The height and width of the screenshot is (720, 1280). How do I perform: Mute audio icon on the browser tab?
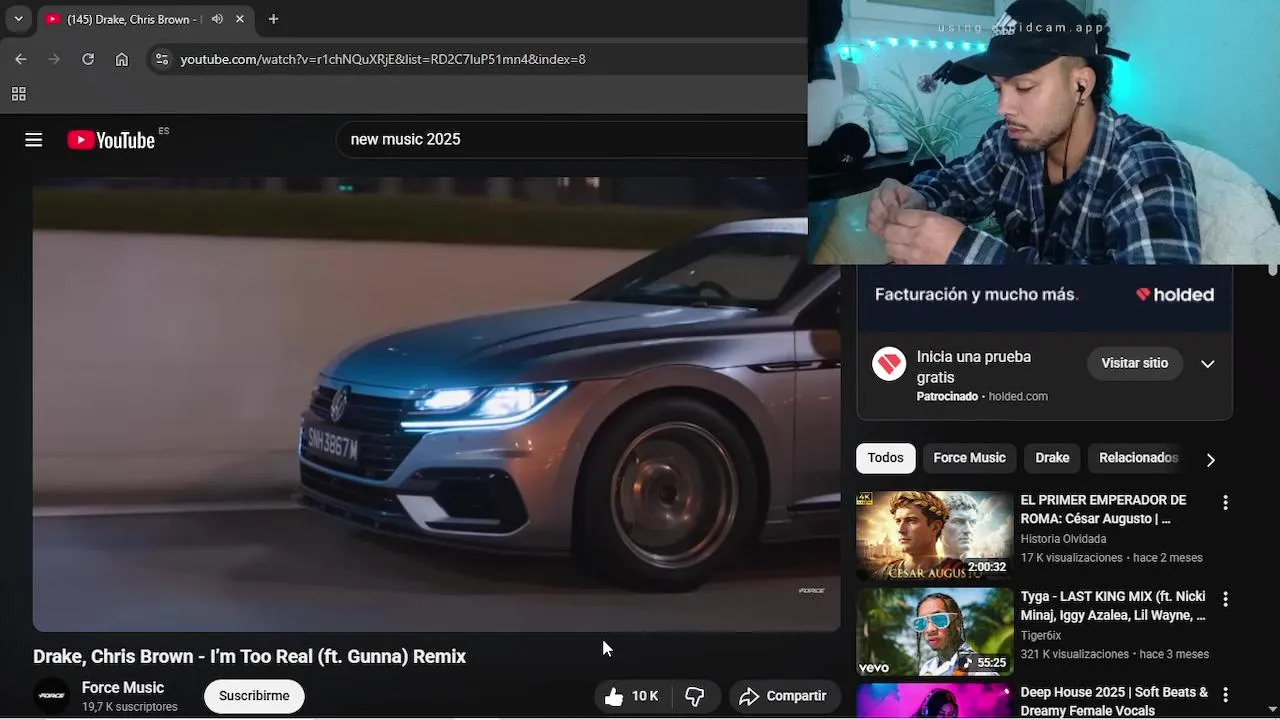(x=217, y=19)
